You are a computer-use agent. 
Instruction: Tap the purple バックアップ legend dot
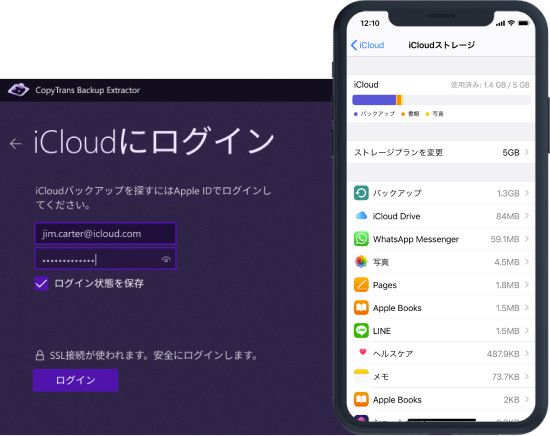pos(356,114)
